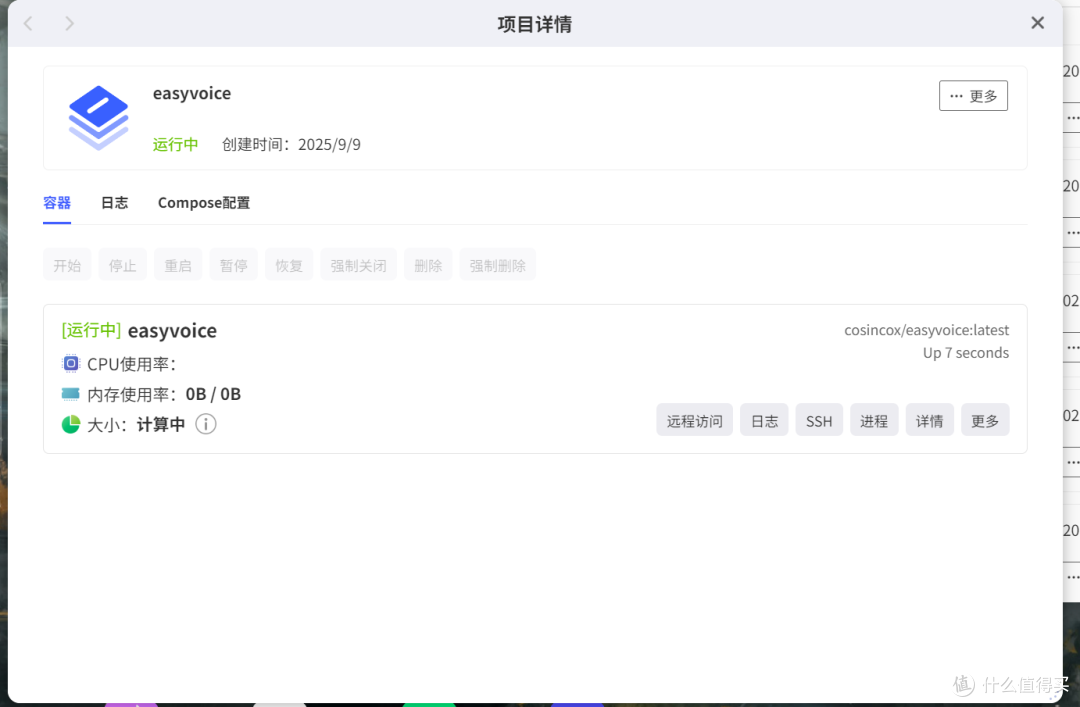Viewport: 1080px width, 707px height.
Task: Click the info icon beside 计算中
Action: (x=205, y=424)
